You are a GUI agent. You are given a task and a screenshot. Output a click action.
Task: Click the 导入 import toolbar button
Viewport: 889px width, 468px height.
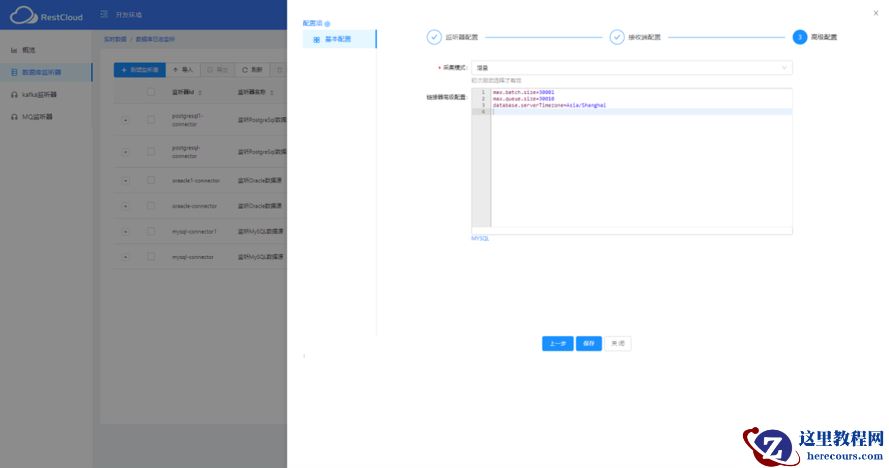pos(183,70)
